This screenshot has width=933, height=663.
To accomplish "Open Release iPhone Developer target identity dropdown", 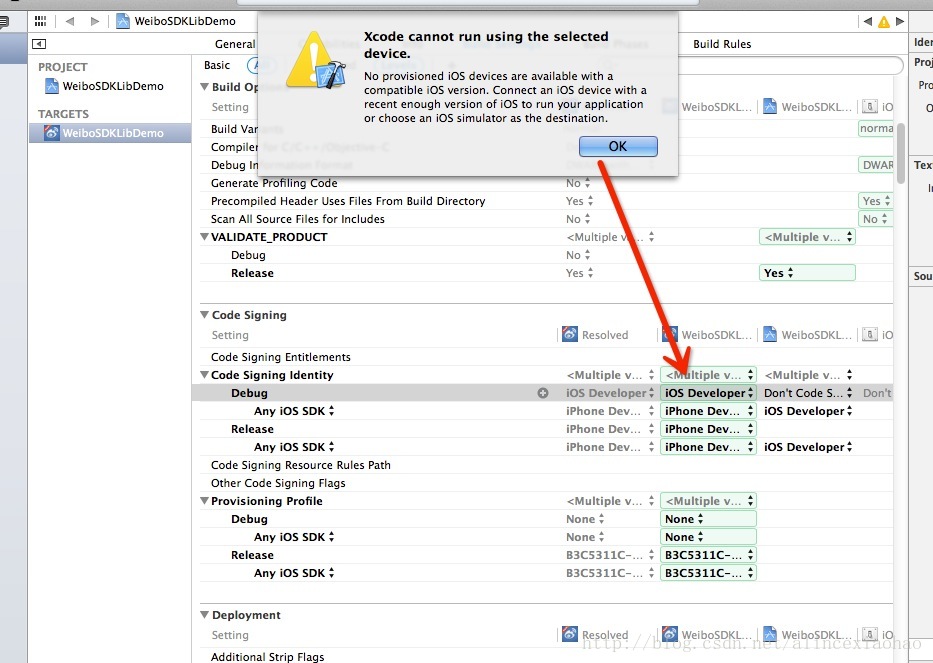I will [x=708, y=429].
